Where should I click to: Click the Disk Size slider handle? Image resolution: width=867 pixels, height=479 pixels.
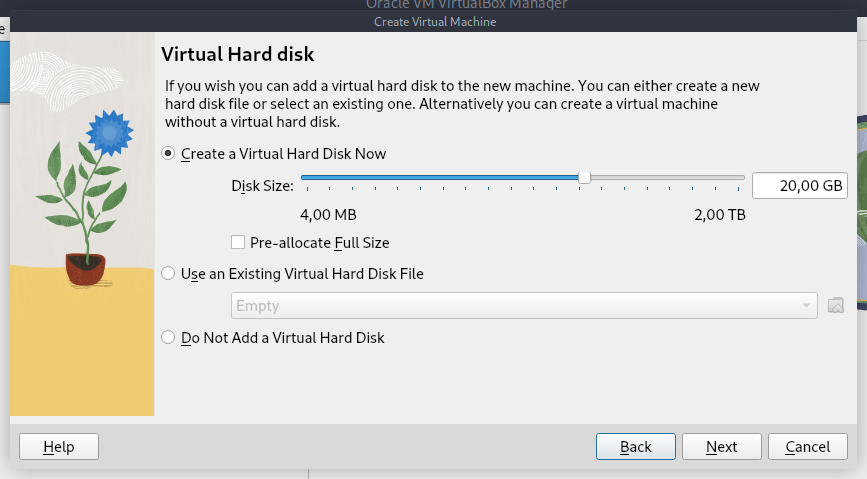coord(584,177)
